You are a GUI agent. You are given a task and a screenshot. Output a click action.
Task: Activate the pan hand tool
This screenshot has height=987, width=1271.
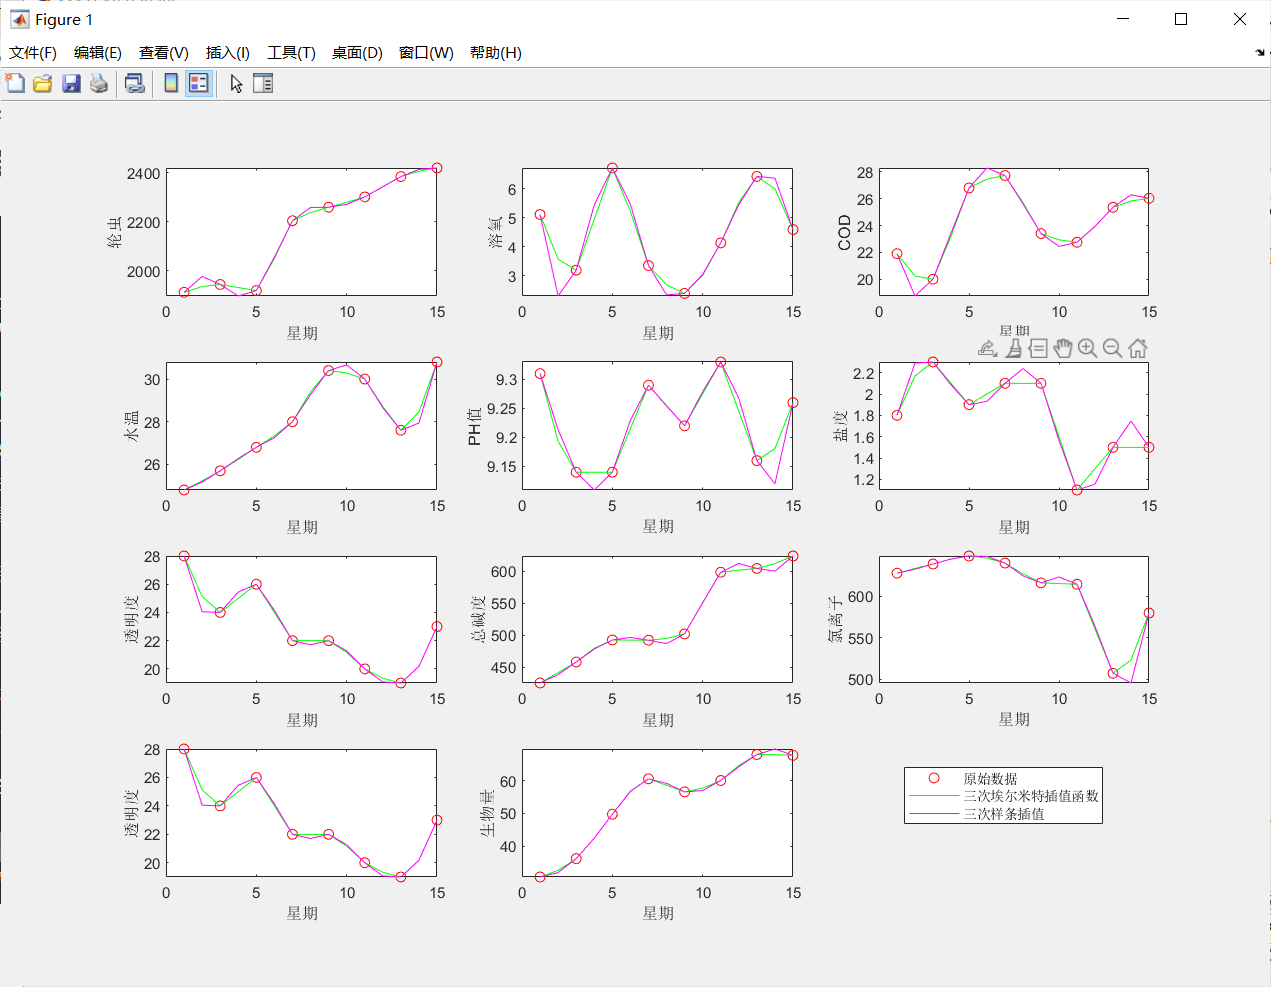click(x=1063, y=348)
